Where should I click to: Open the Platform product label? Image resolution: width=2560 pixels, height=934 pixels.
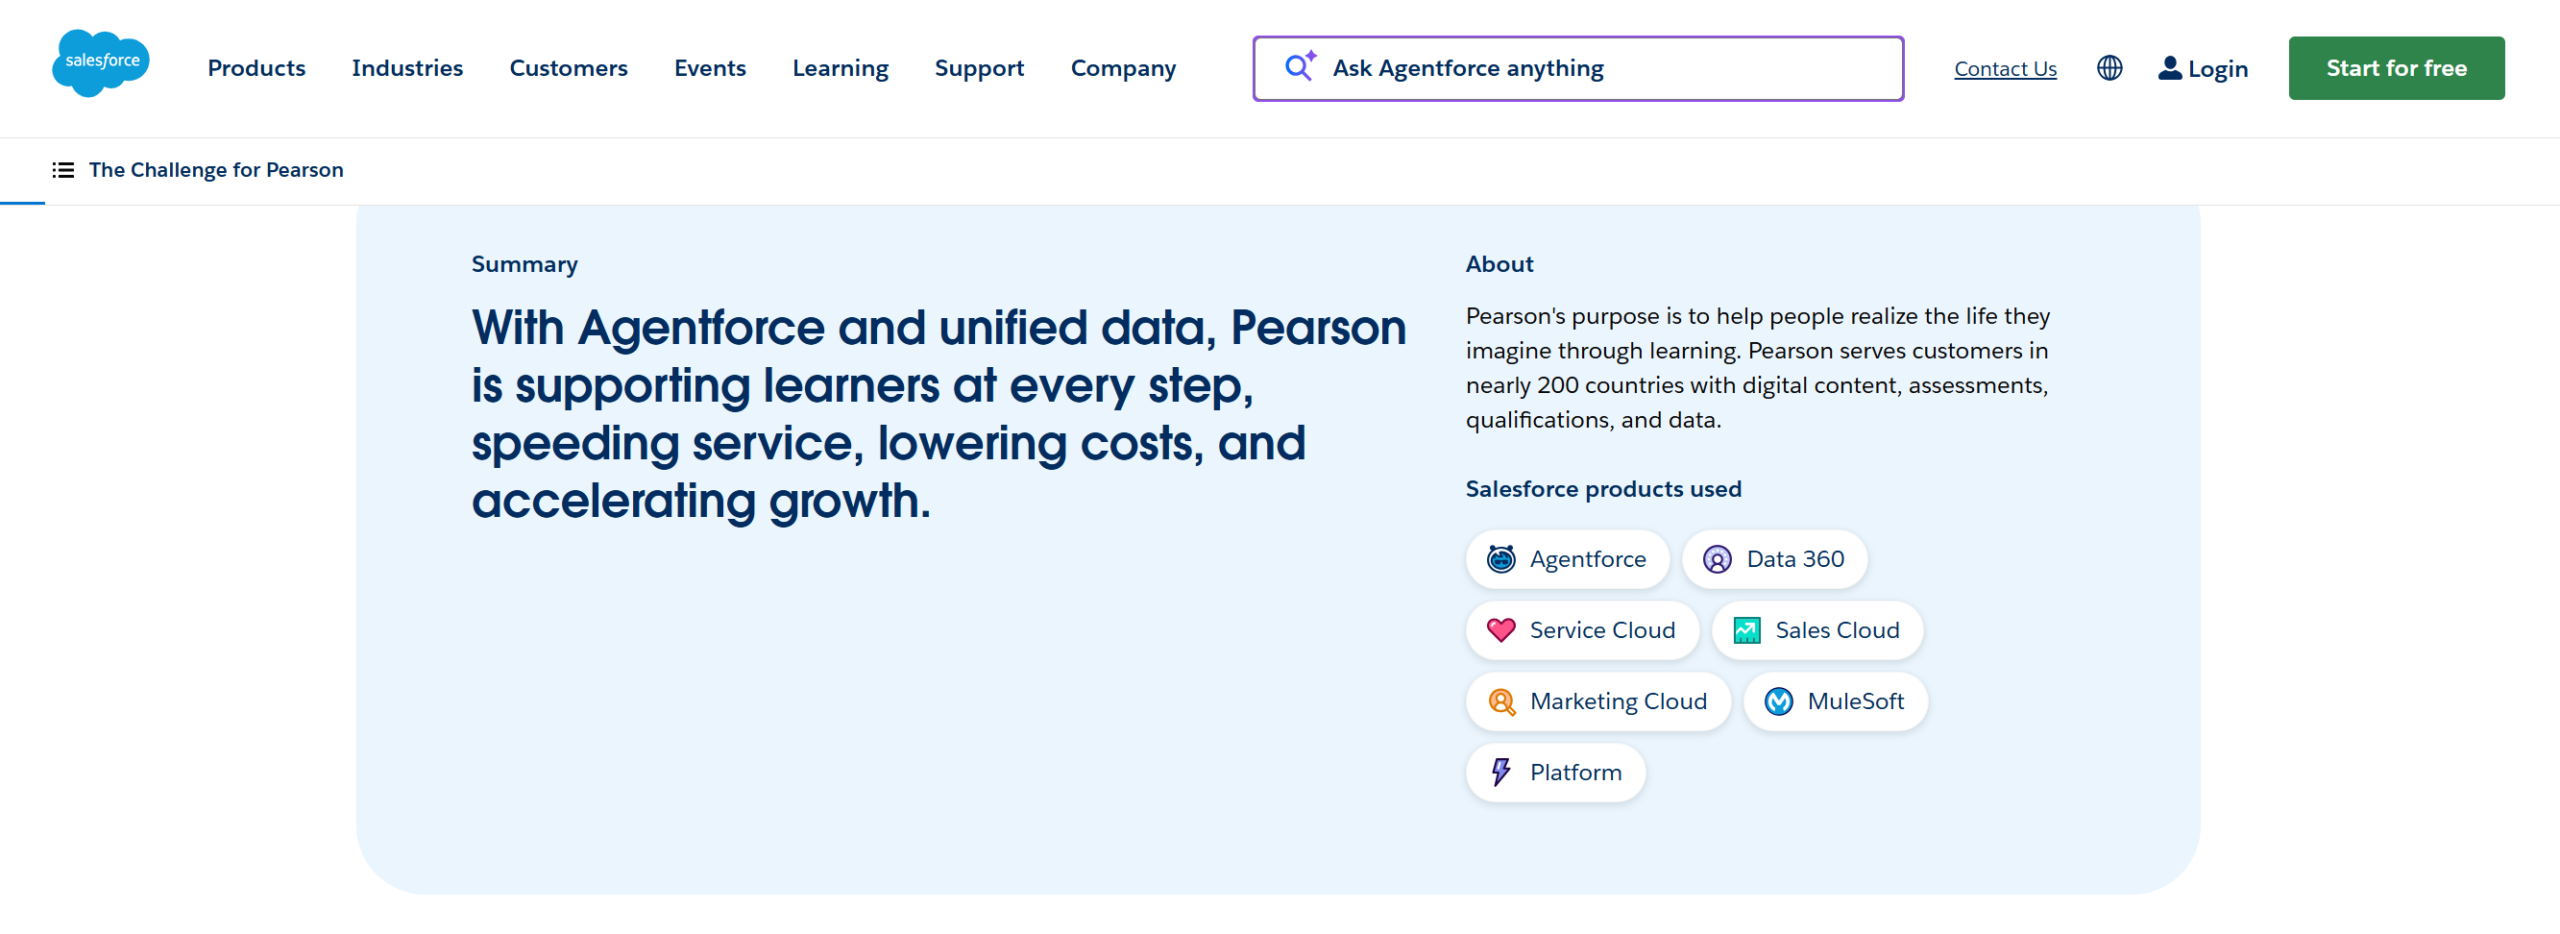1575,773
